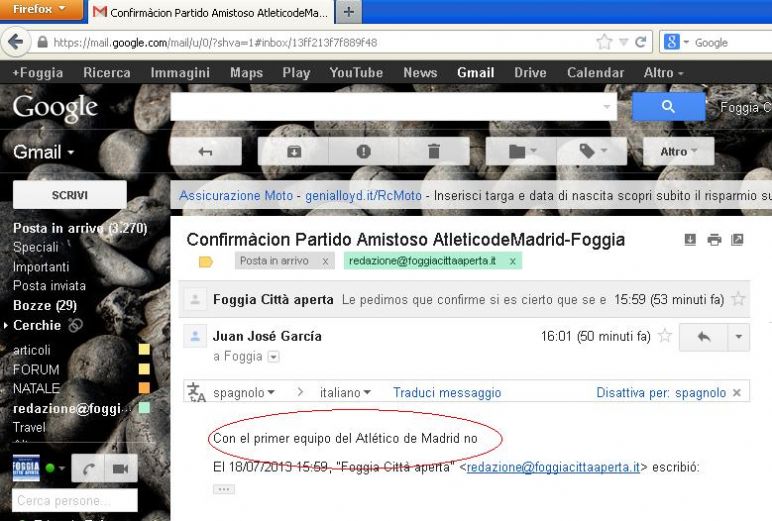Open the Gmail dropdown menu under logo
Screen dimensions: 772x521
pos(43,152)
